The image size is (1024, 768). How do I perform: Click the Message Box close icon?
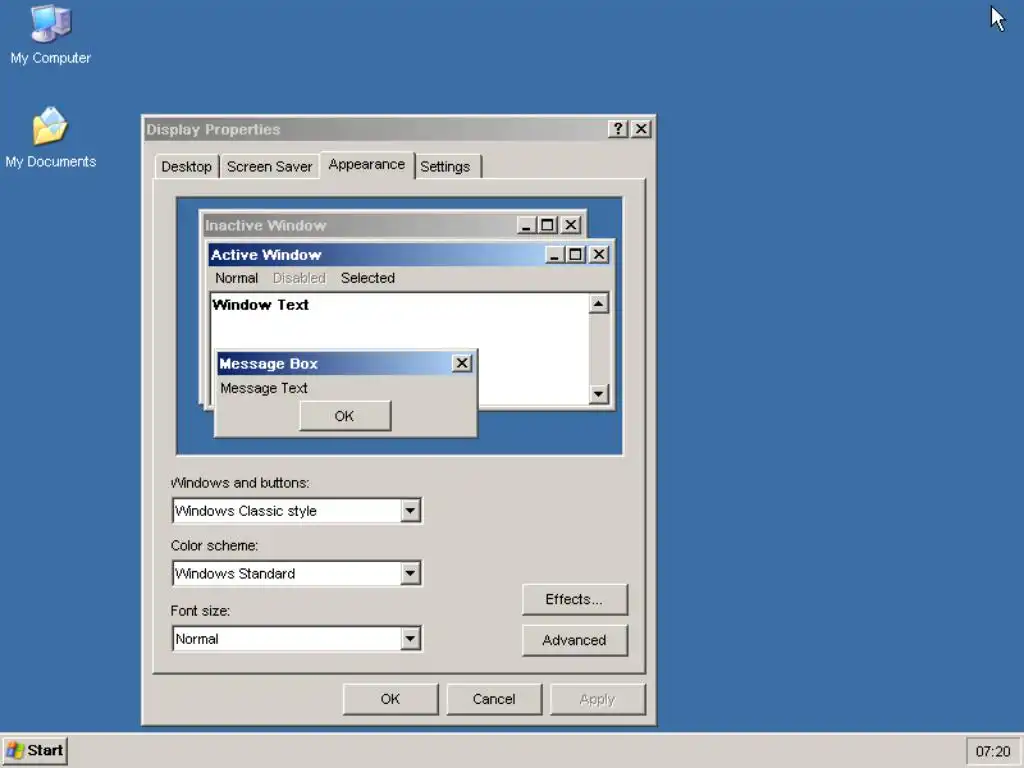coord(462,363)
